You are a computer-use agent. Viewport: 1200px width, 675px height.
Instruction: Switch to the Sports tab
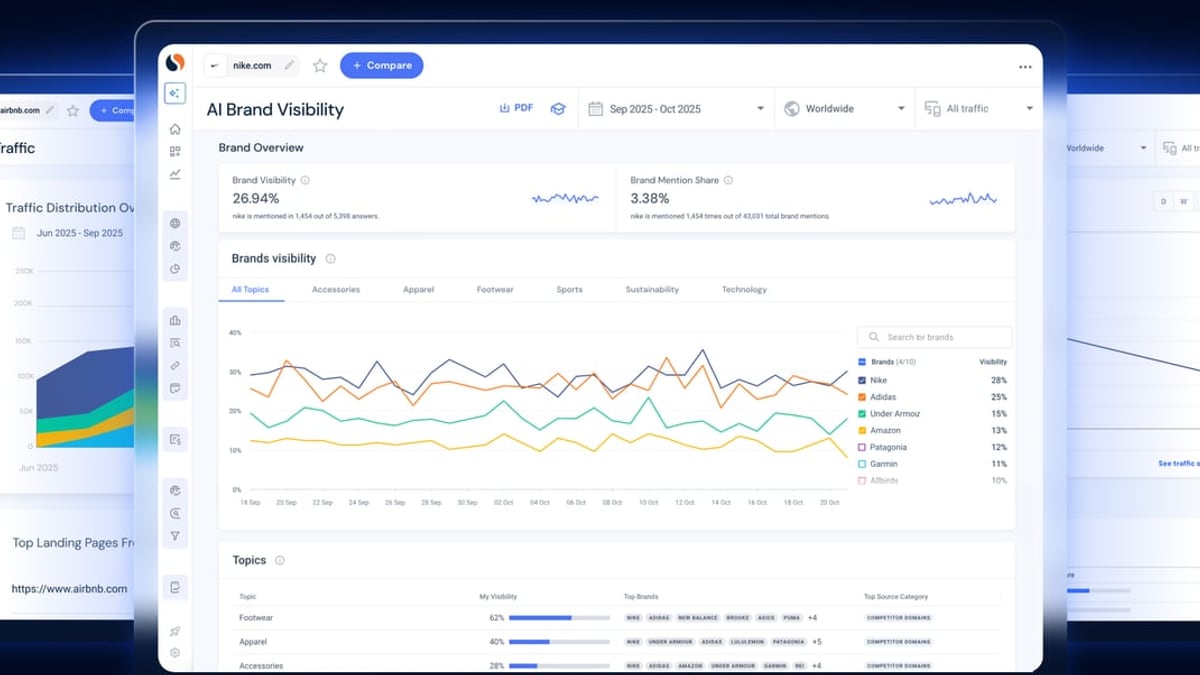tap(569, 290)
